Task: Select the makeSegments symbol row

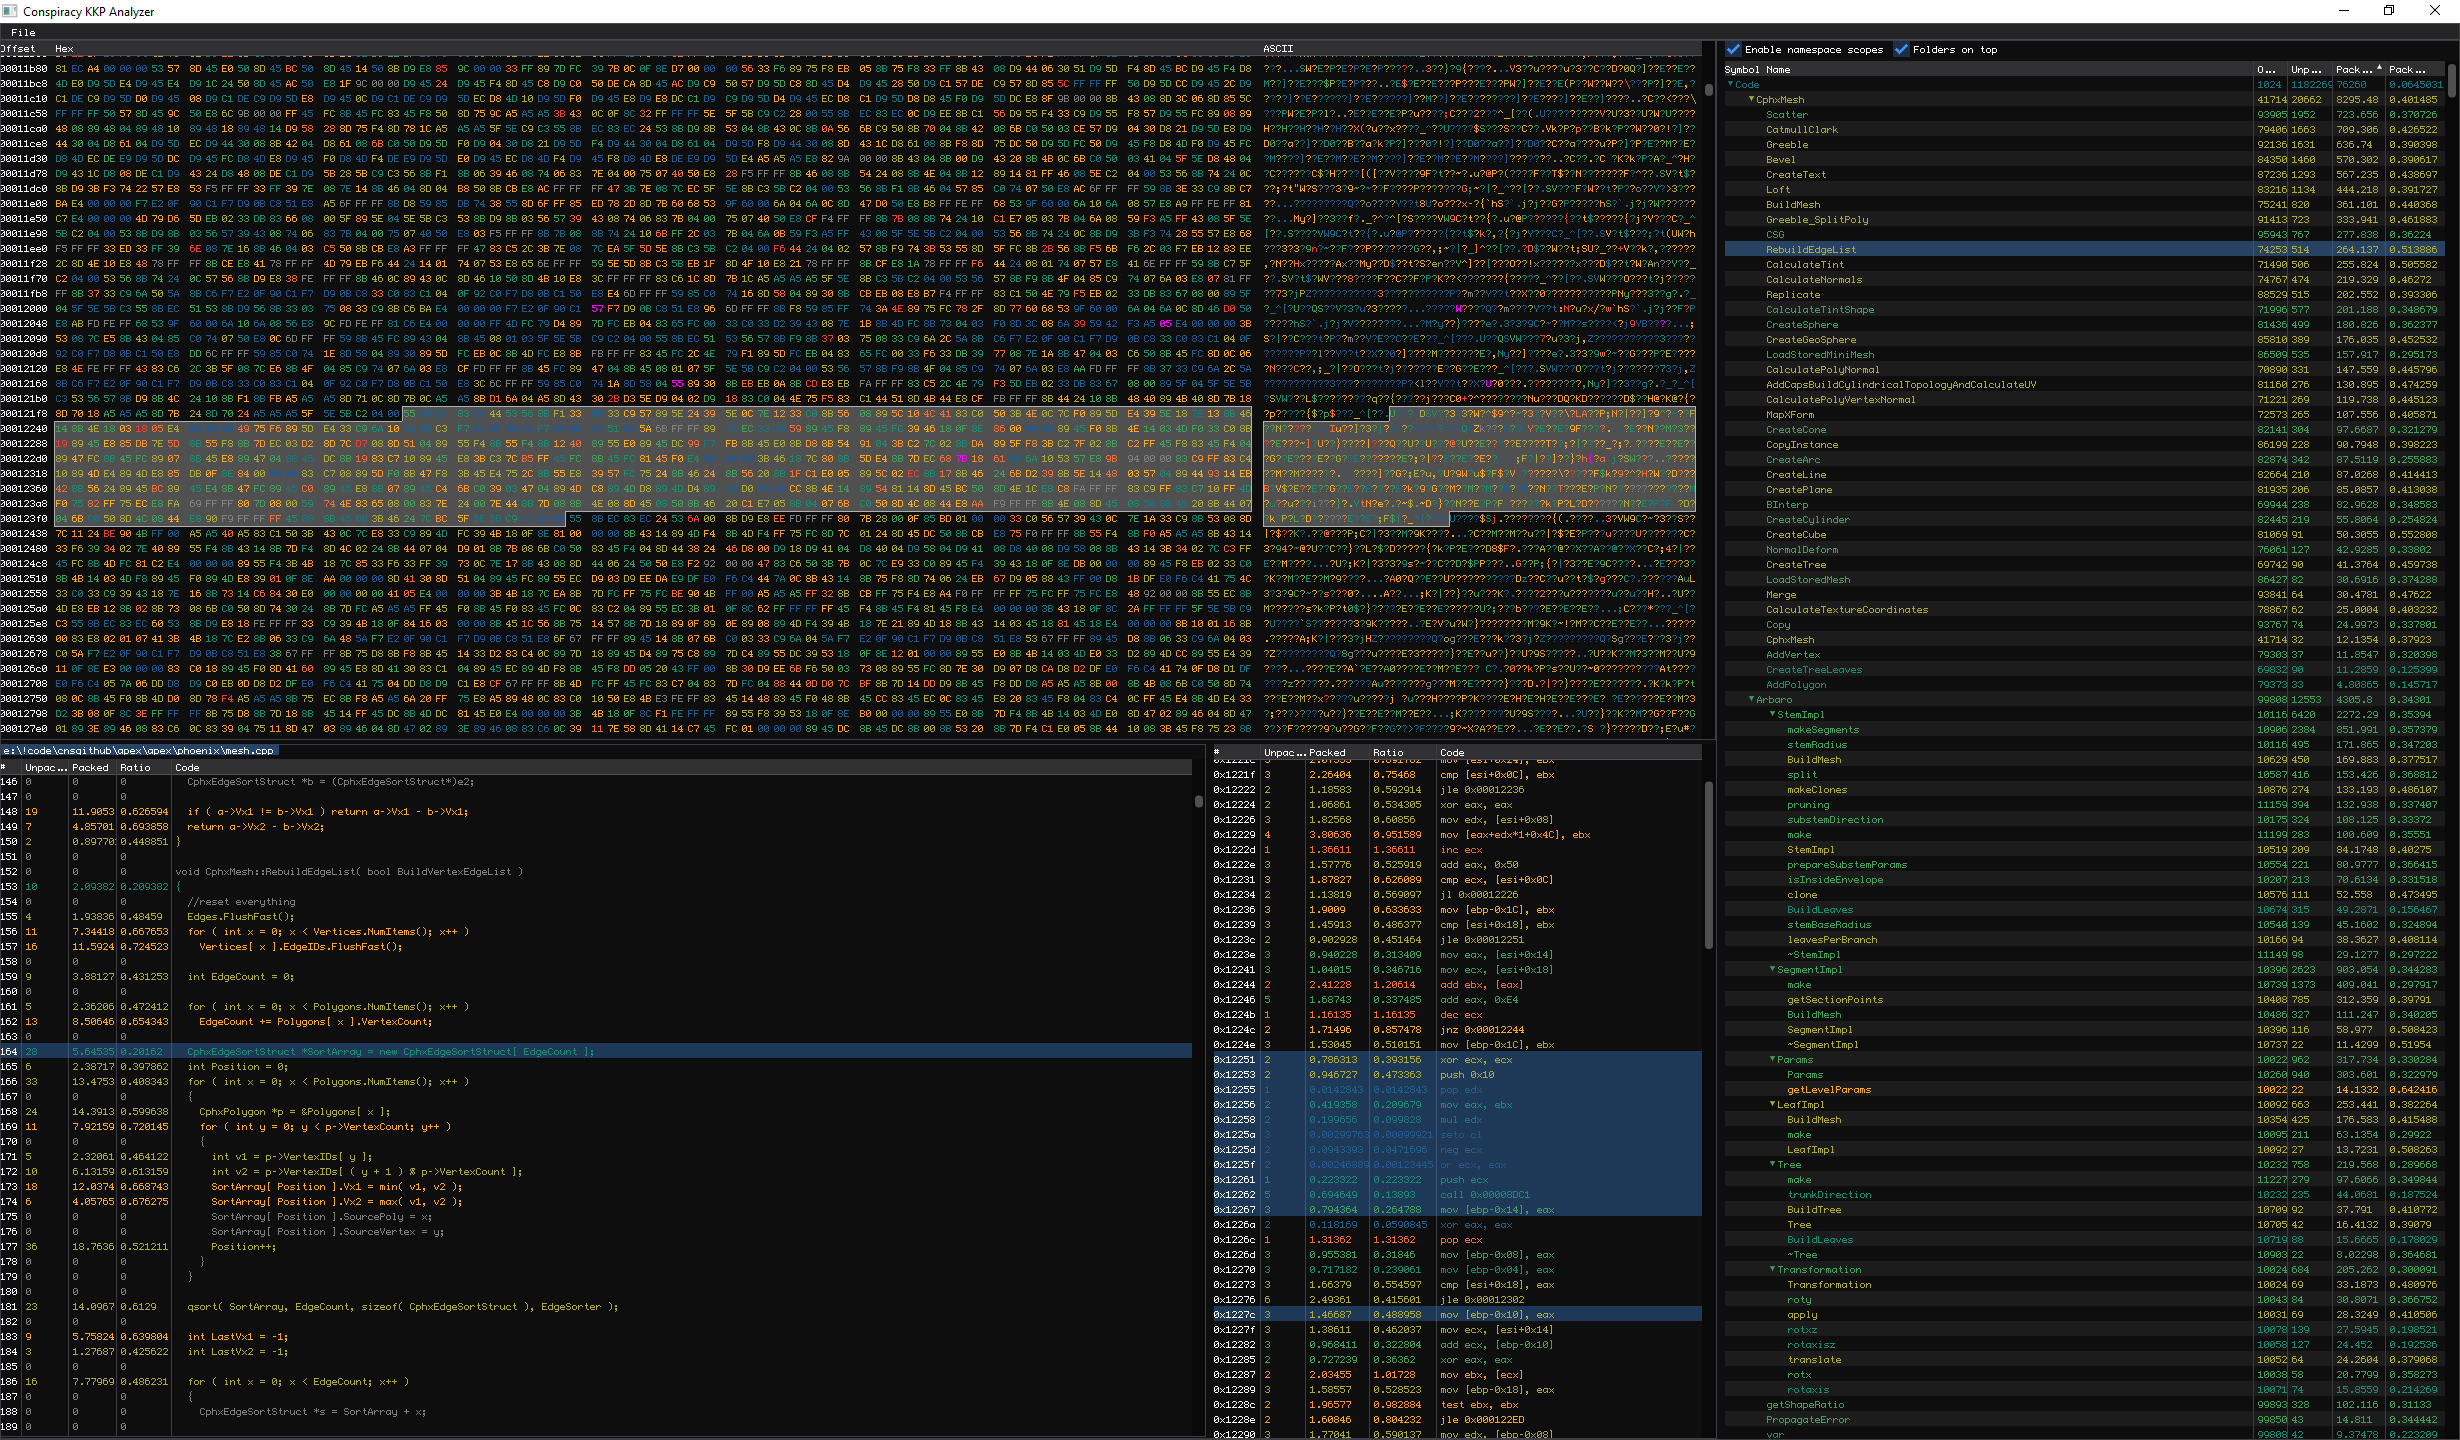Action: [2083, 729]
